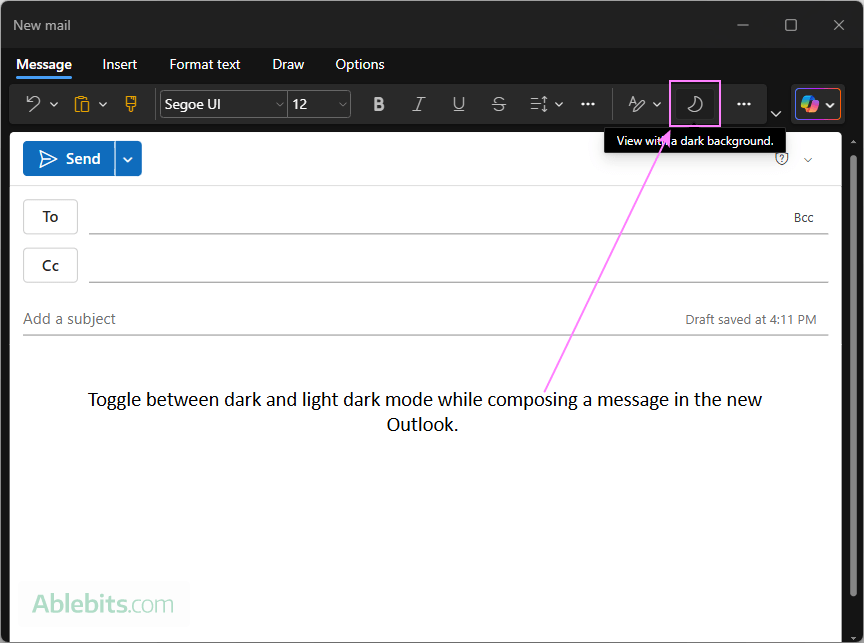Click the Send button
Viewport: 864px width, 643px height.
69,159
